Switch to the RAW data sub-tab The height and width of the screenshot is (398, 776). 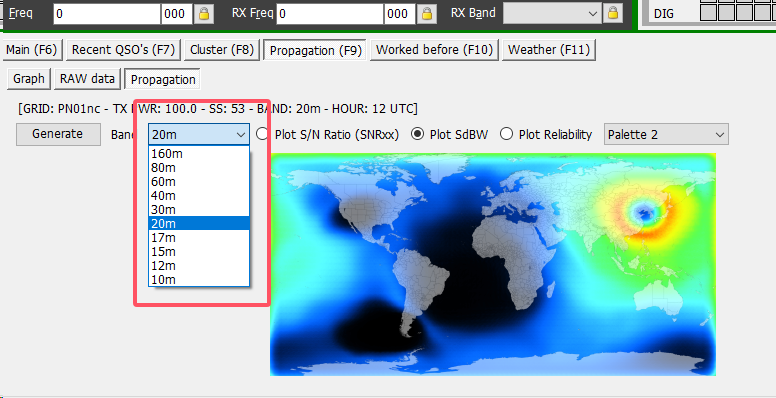tap(87, 79)
